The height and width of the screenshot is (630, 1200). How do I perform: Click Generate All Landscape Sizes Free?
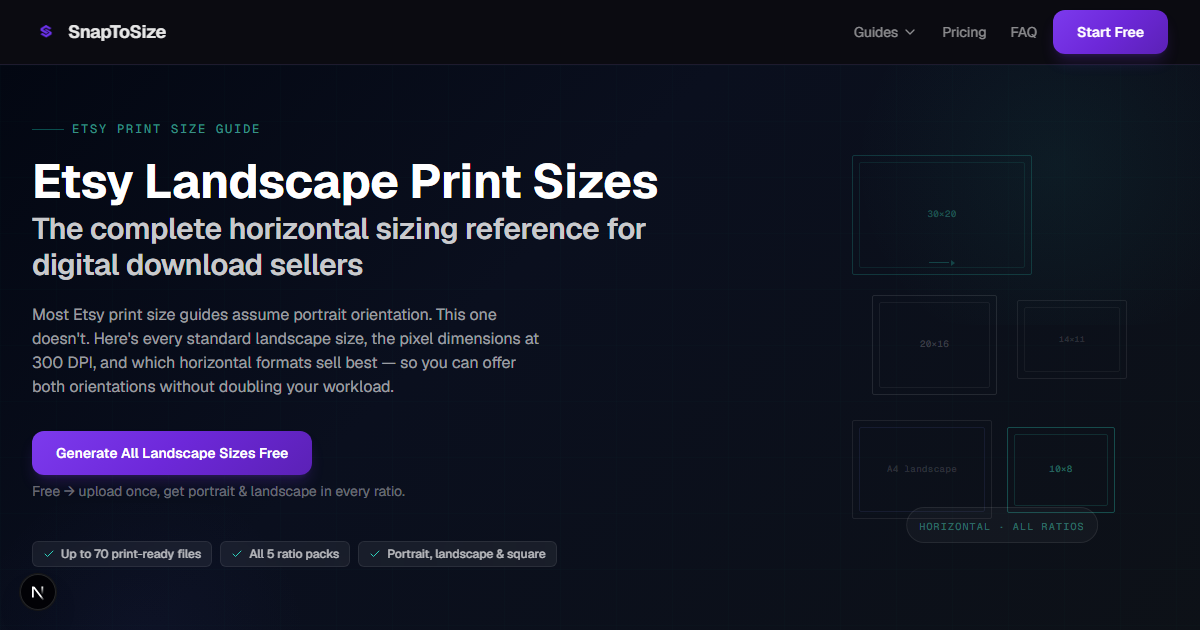pyautogui.click(x=172, y=453)
